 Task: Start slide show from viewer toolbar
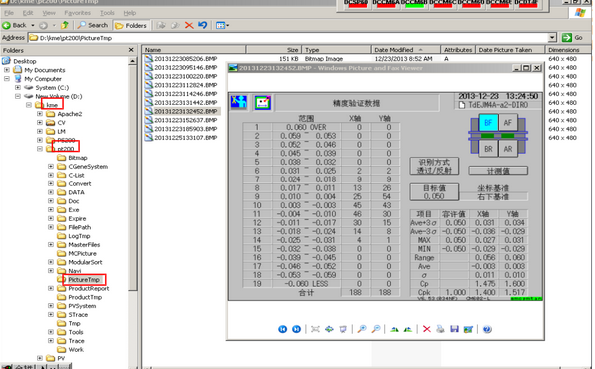click(343, 329)
